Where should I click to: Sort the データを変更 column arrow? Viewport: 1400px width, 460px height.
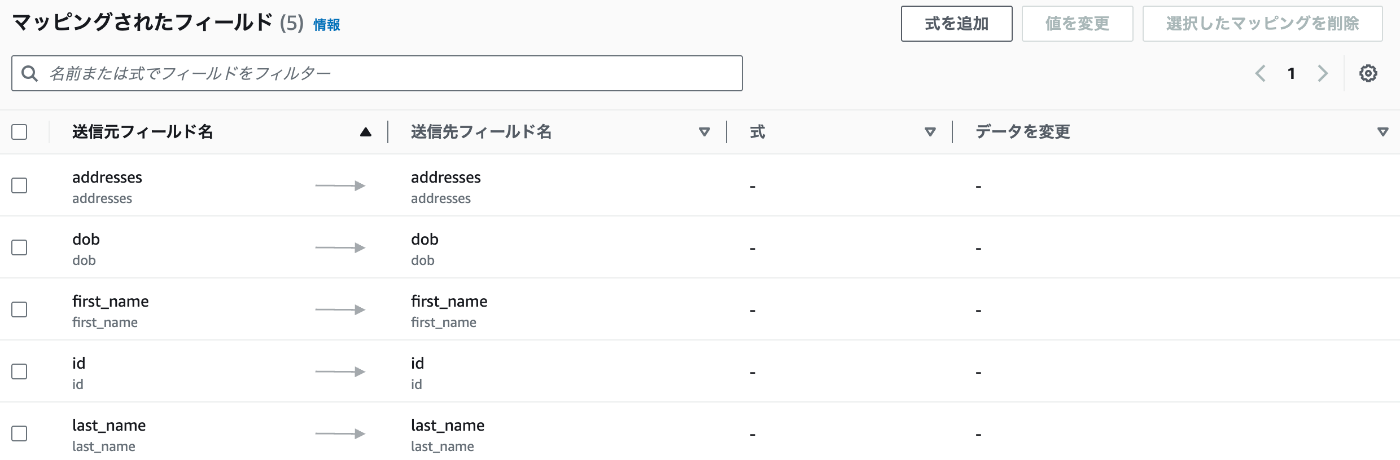pos(1383,132)
